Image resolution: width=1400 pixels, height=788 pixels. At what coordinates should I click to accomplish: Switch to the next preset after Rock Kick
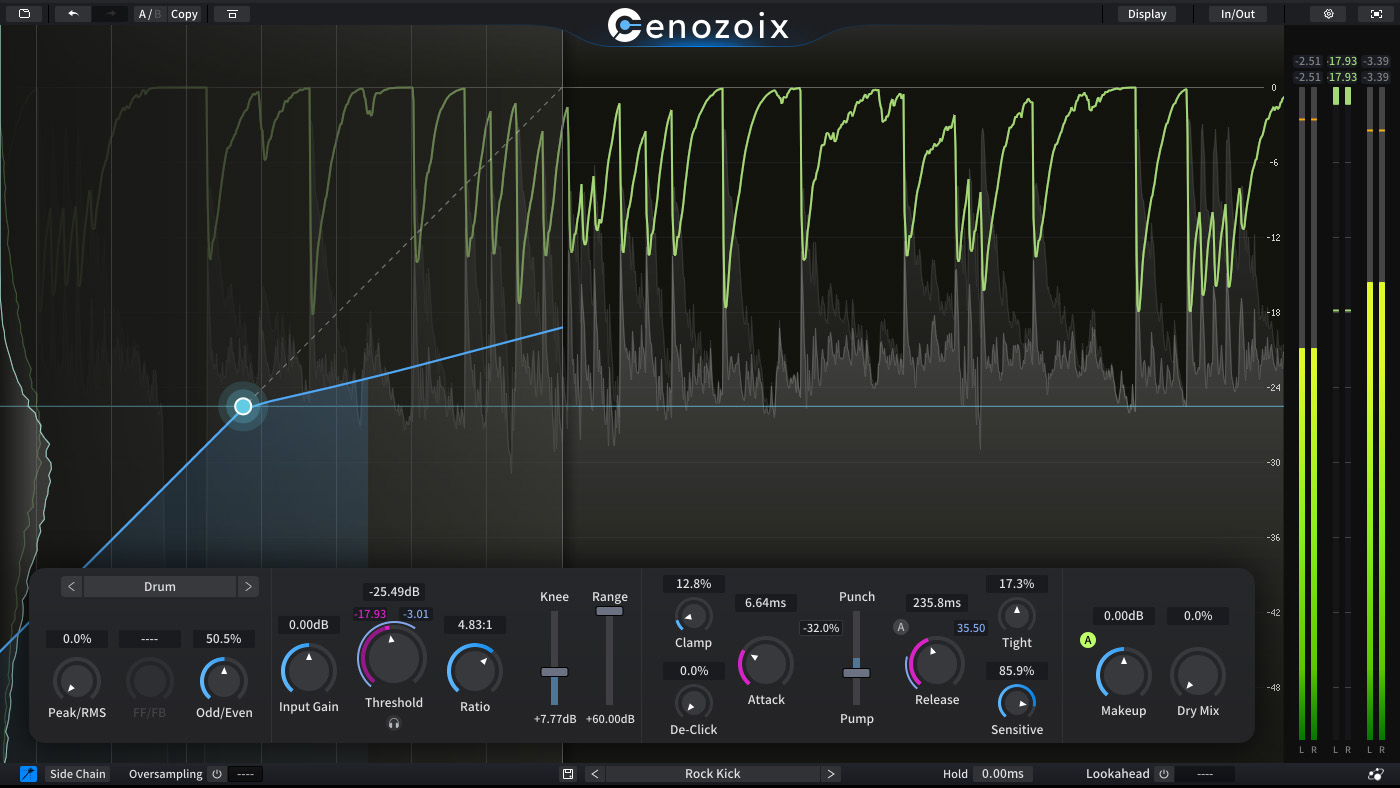pos(830,774)
